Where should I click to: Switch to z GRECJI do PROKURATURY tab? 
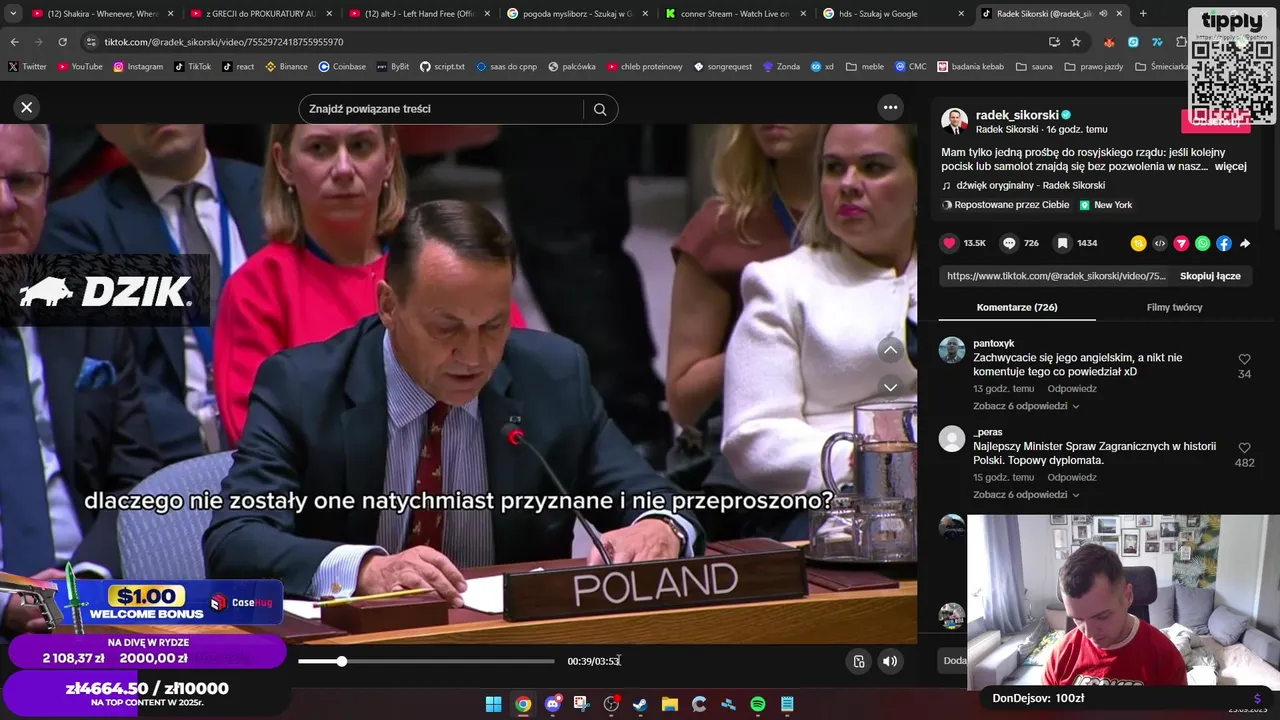point(261,14)
